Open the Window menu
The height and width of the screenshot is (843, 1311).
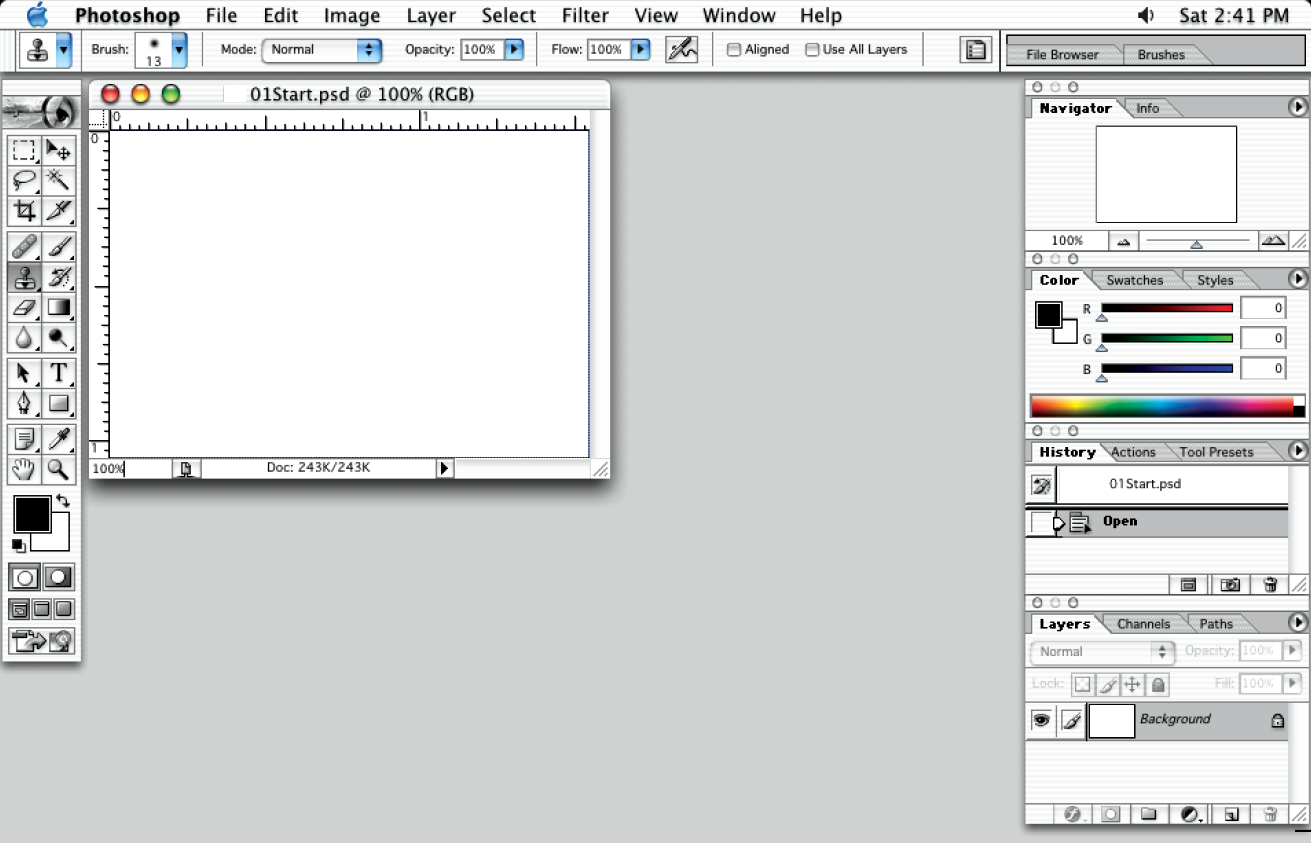pyautogui.click(x=739, y=16)
